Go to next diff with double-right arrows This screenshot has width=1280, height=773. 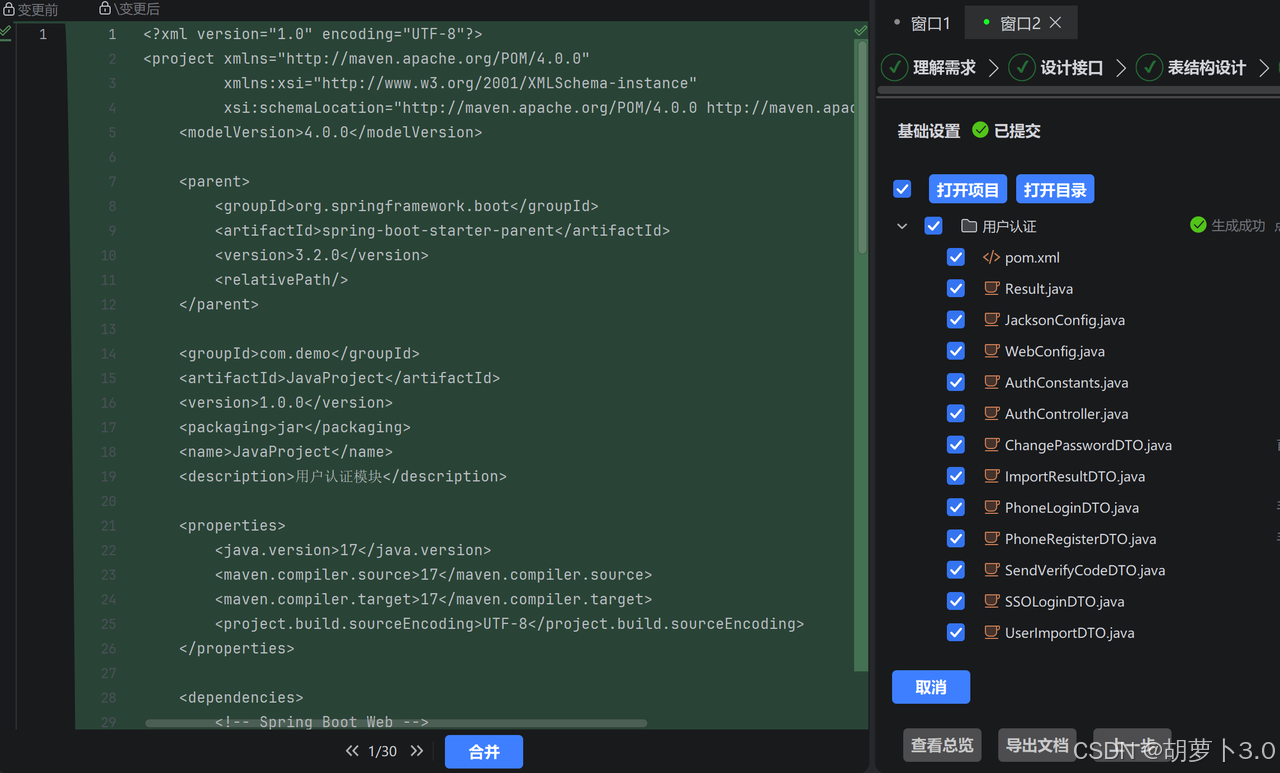[417, 751]
